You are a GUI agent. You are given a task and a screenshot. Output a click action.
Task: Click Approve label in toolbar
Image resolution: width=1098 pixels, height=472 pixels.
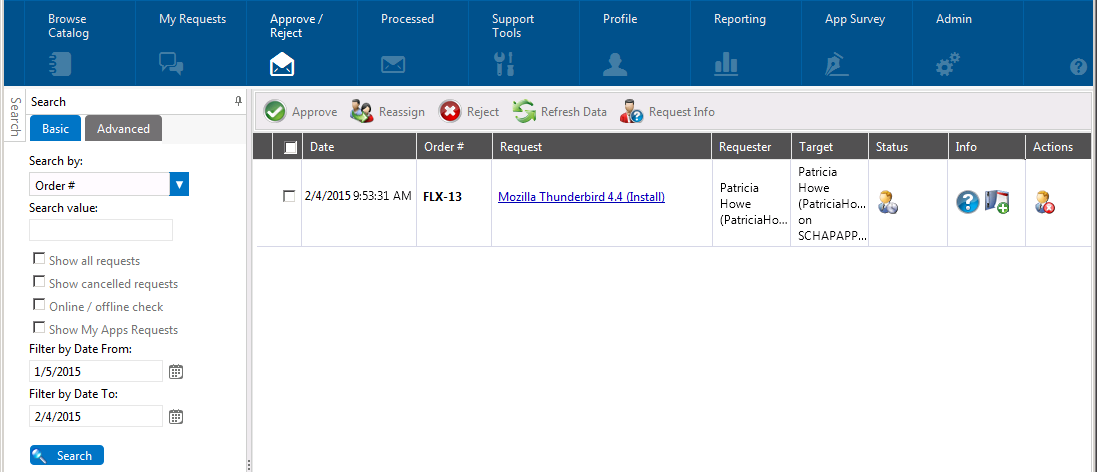point(314,112)
